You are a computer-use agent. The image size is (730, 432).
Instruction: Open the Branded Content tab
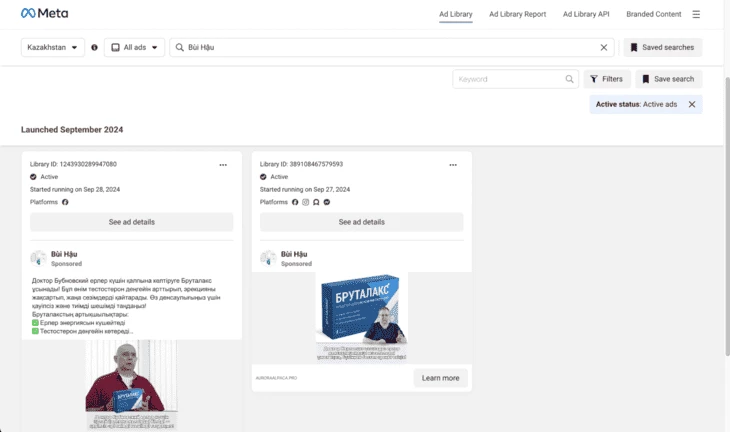[x=654, y=14]
